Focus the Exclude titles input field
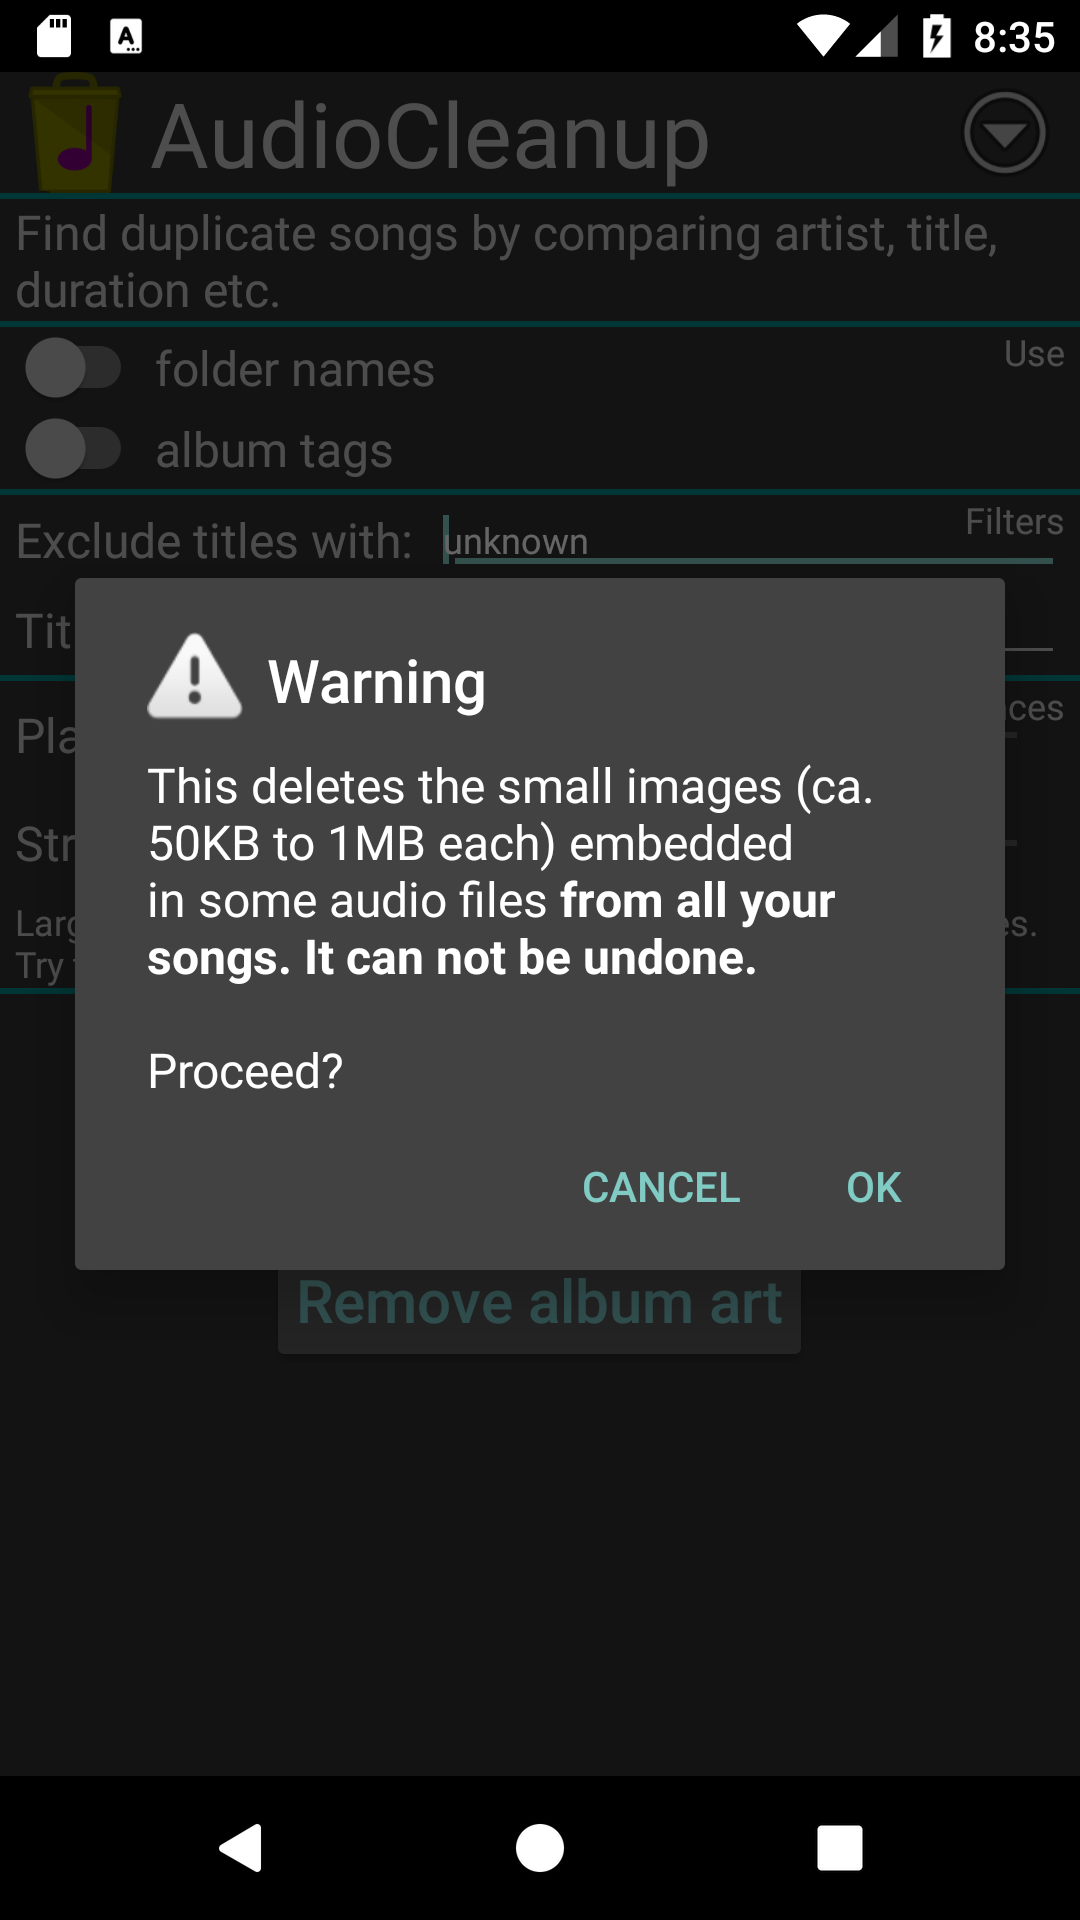This screenshot has height=1920, width=1080. [x=748, y=541]
